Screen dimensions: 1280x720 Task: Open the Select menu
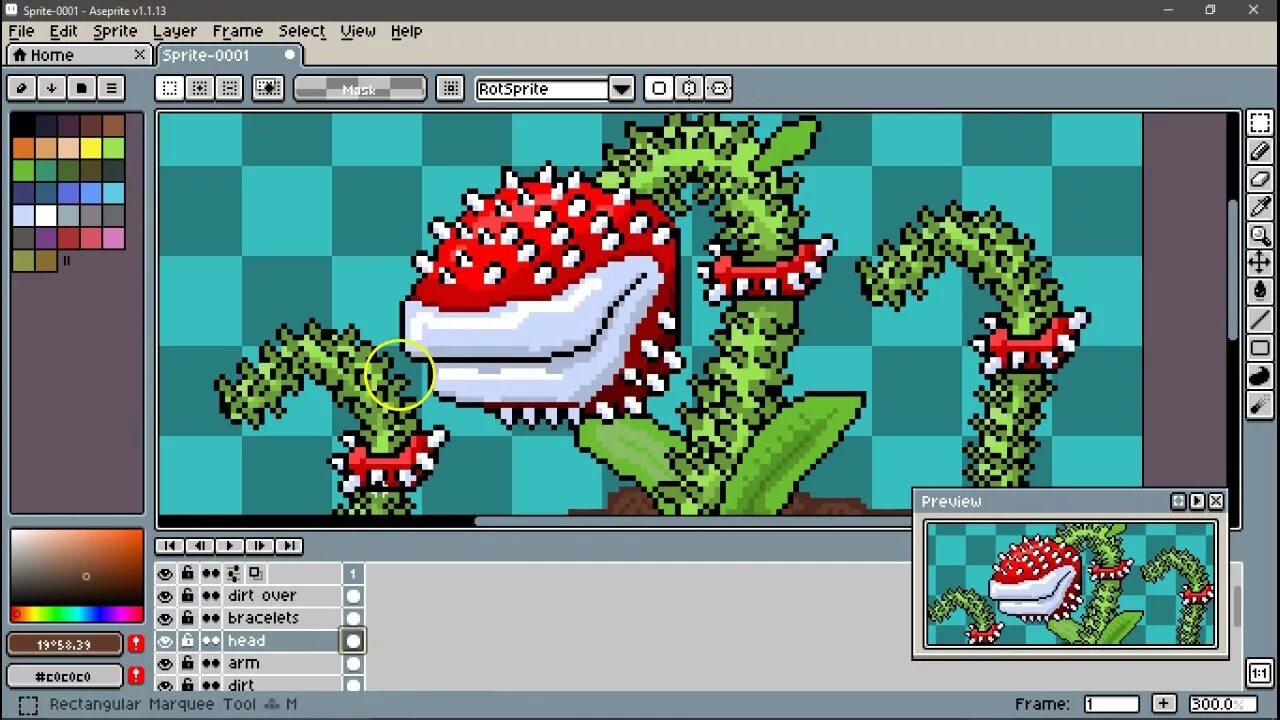302,31
